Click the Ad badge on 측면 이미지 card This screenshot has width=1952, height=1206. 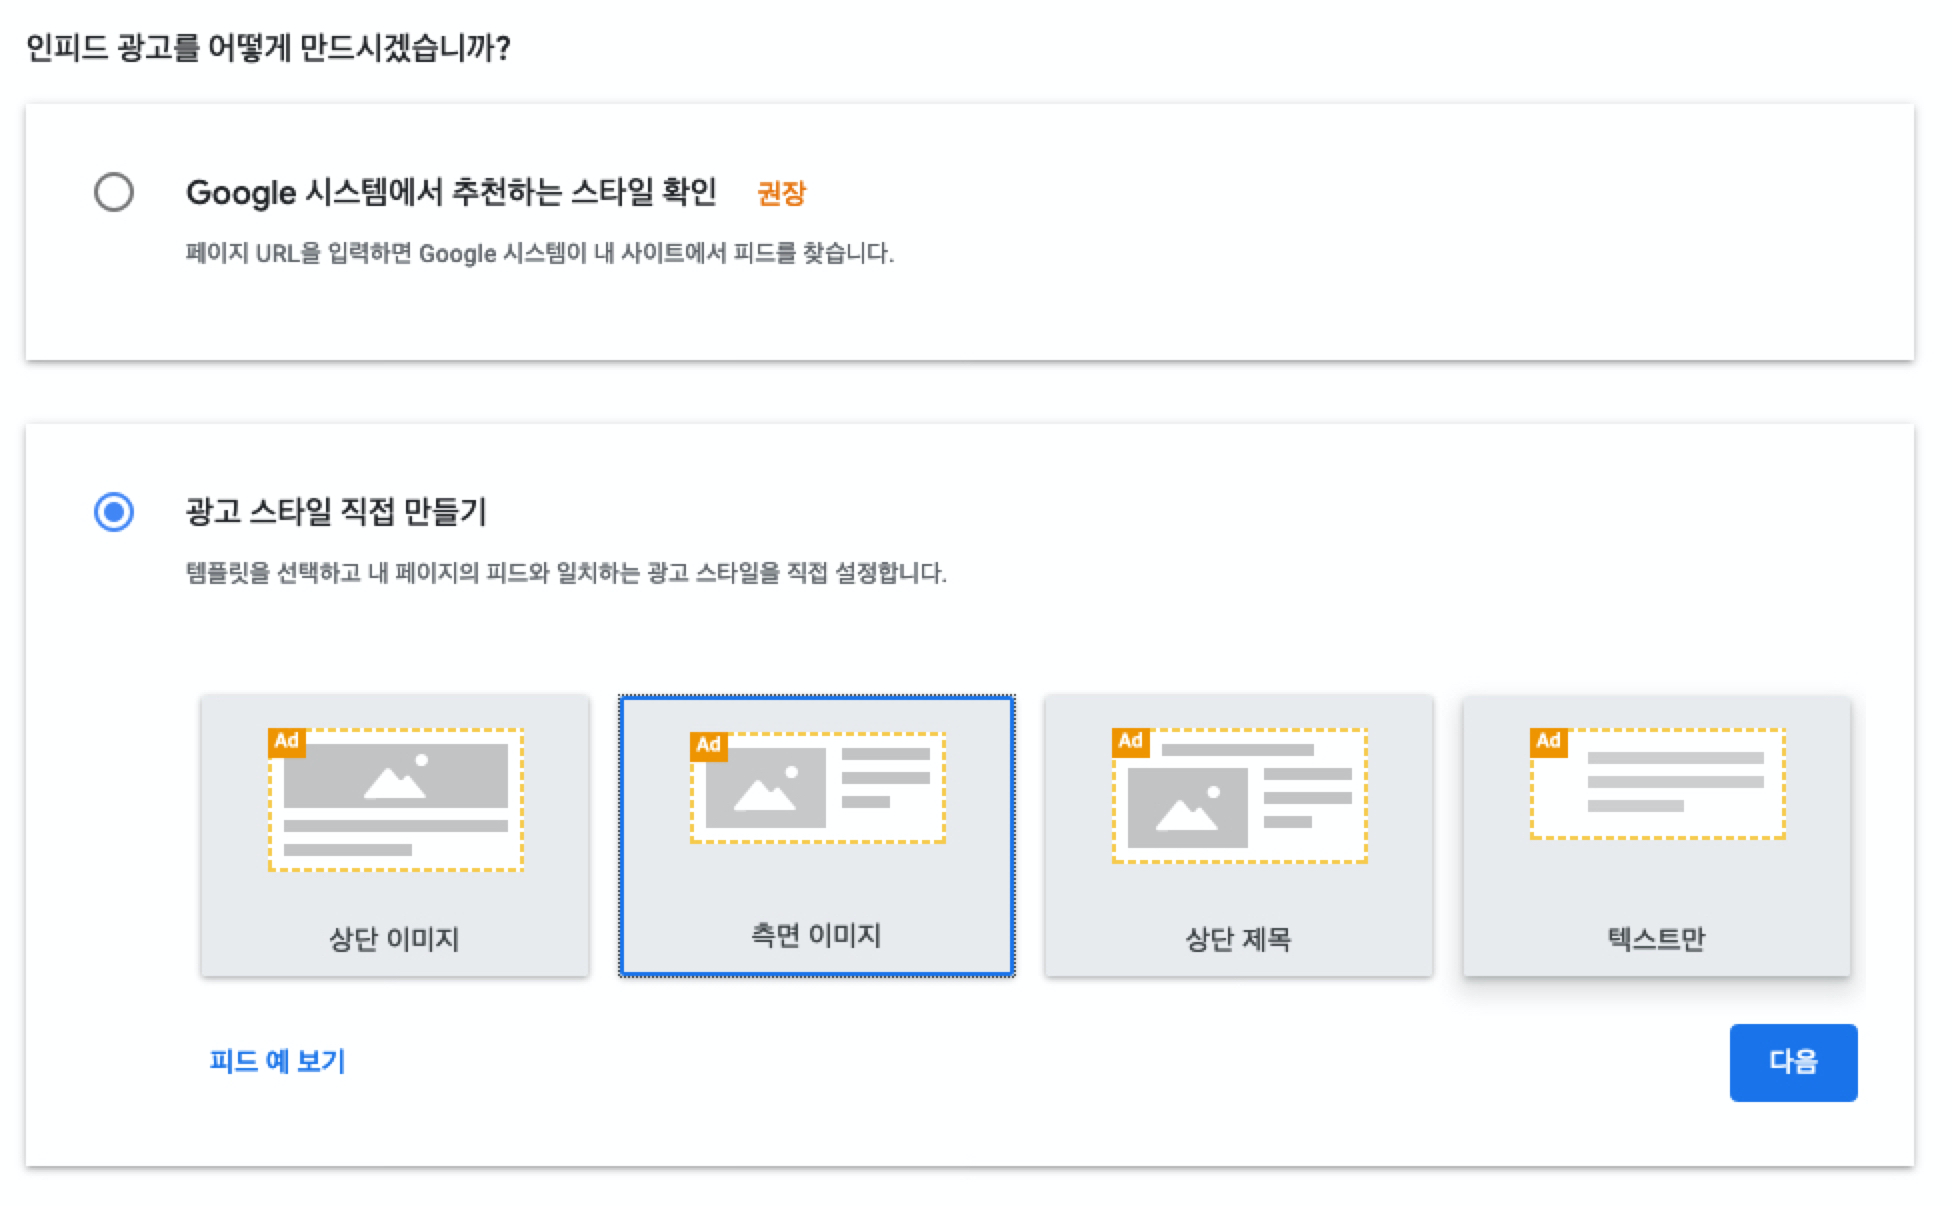708,745
